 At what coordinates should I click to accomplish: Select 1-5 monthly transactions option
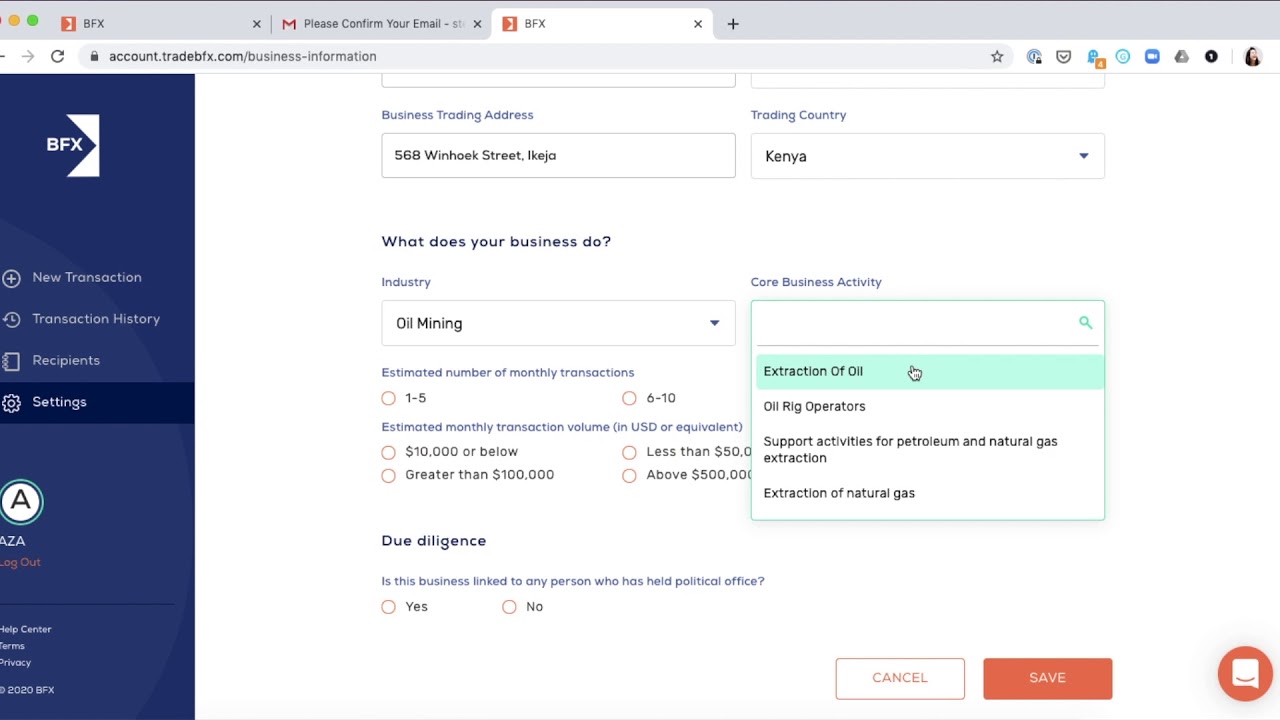pyautogui.click(x=389, y=398)
